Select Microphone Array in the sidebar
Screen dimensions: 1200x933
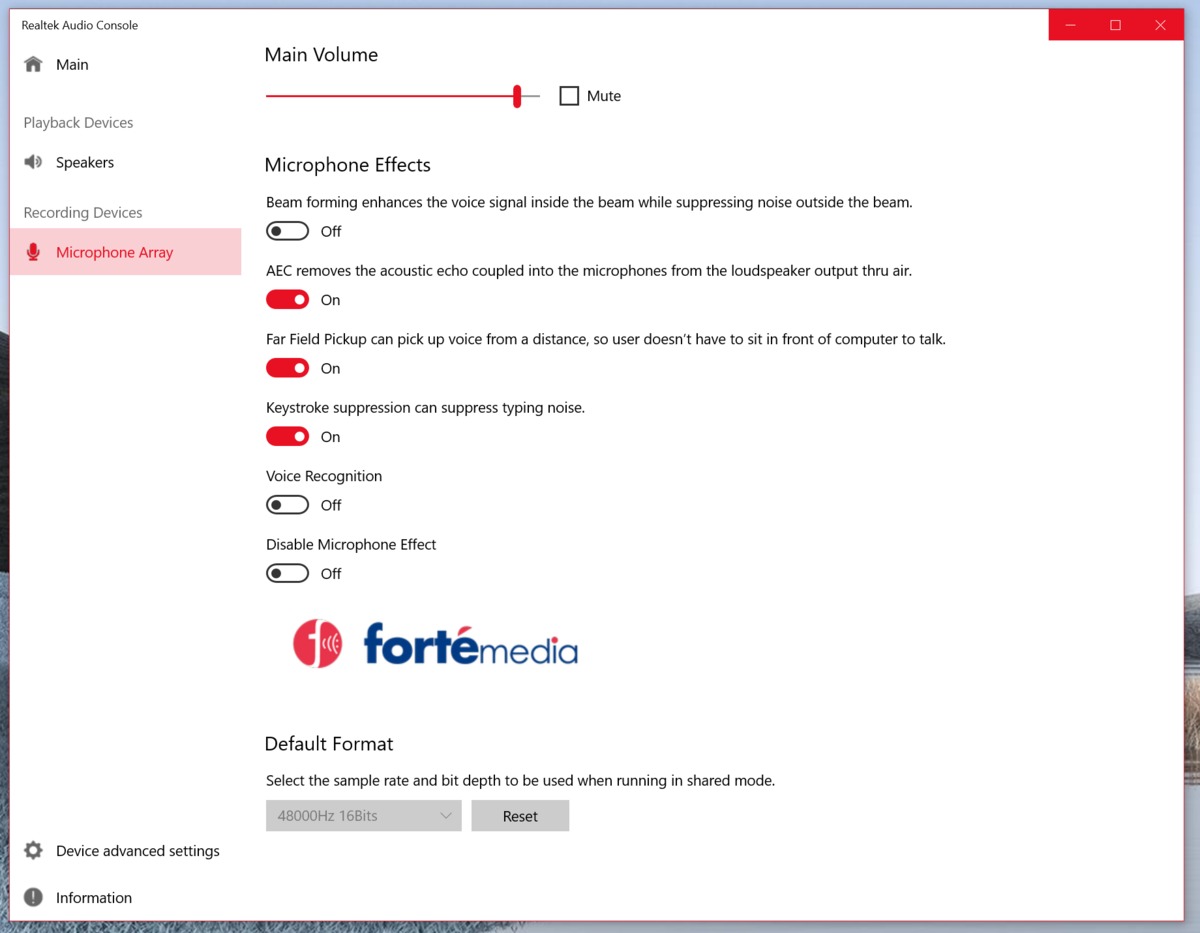point(114,252)
